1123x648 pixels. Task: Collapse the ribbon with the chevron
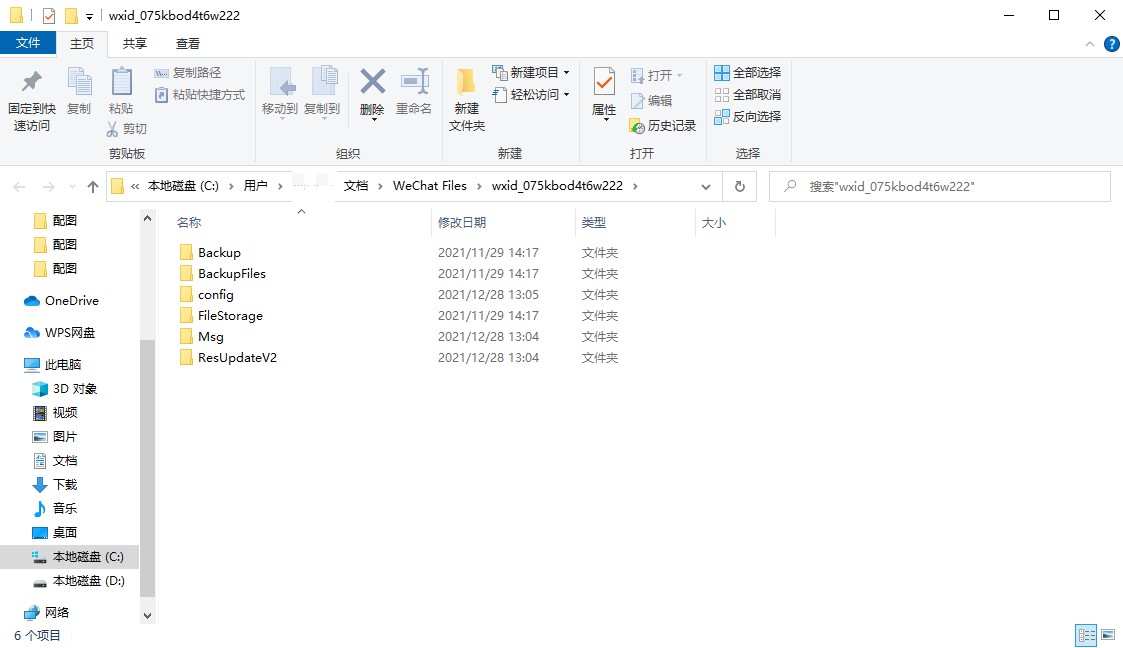click(x=1091, y=44)
